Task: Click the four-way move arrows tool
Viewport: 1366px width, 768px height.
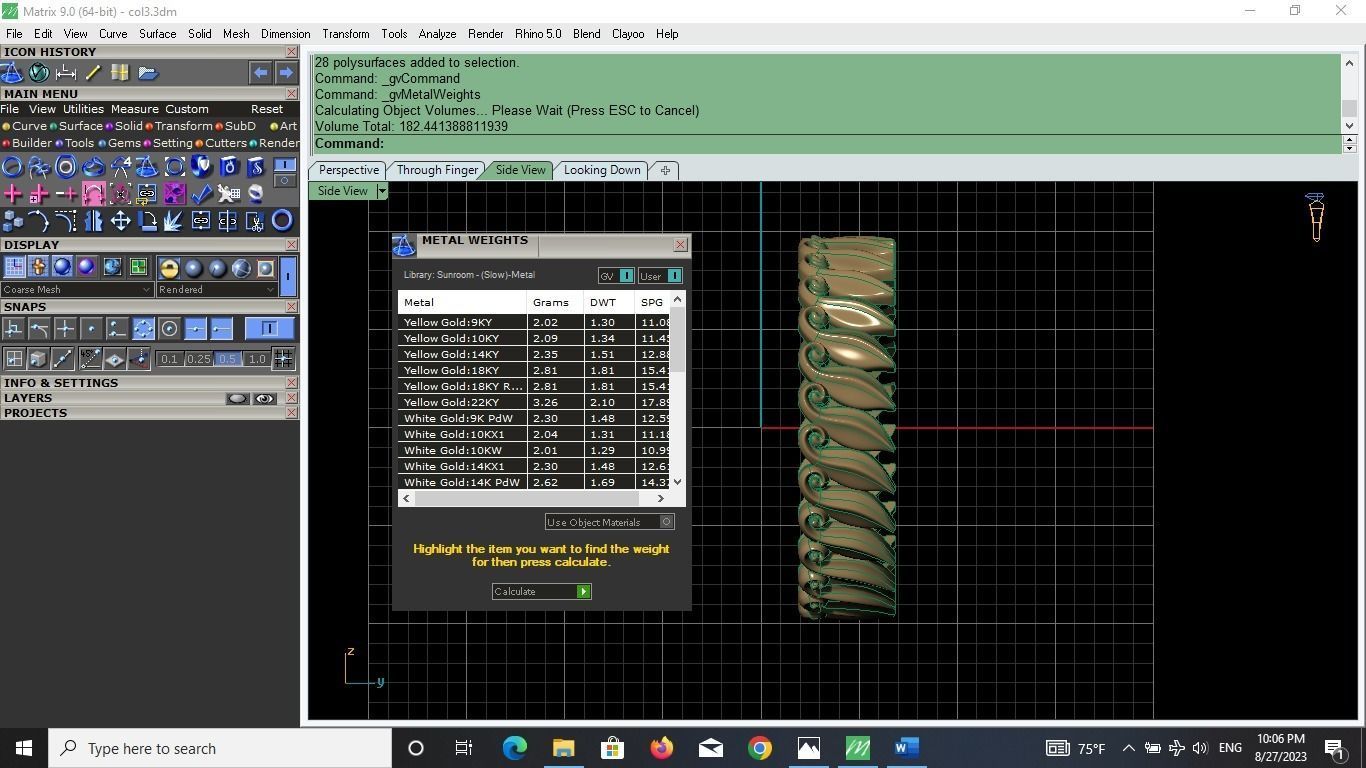Action: (x=120, y=220)
